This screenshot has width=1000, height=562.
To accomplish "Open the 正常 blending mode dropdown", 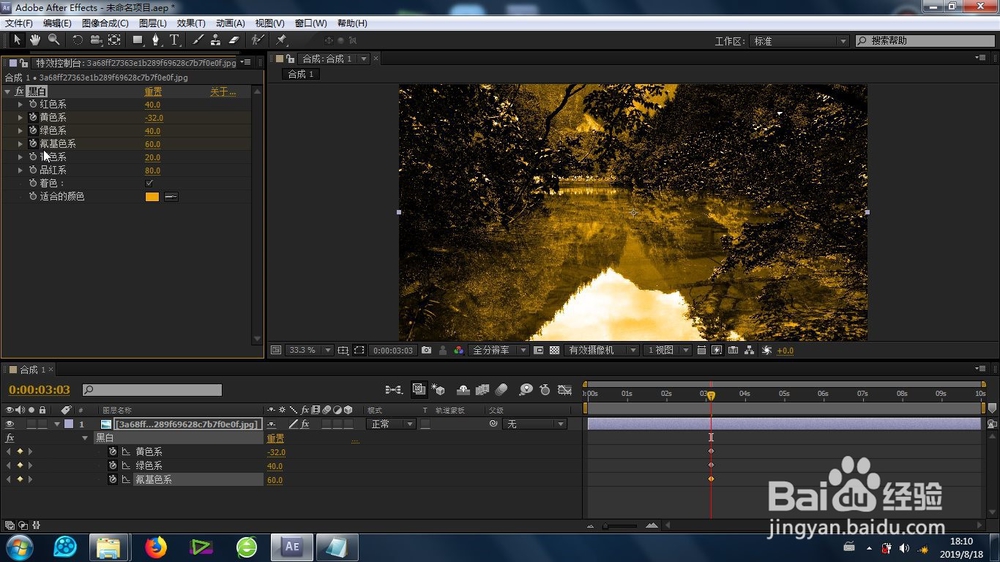I will pos(391,424).
